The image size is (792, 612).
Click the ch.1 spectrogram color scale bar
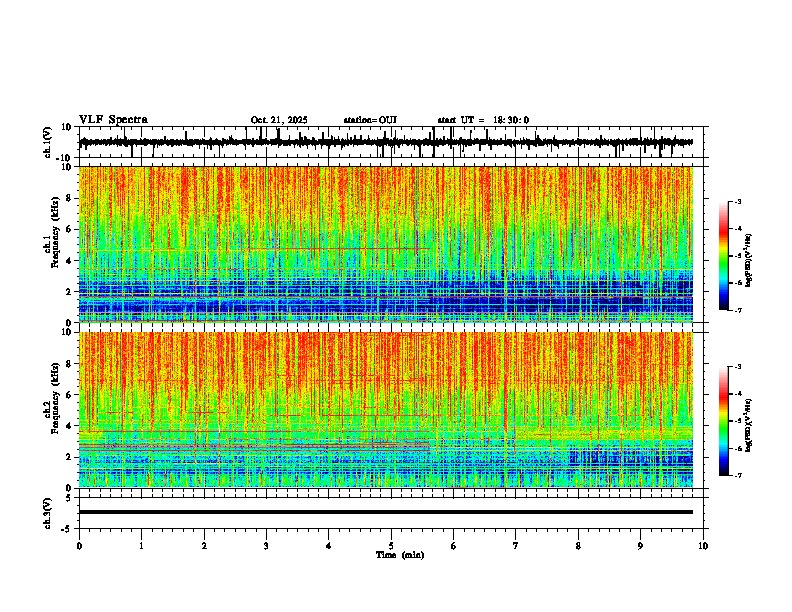coord(723,256)
